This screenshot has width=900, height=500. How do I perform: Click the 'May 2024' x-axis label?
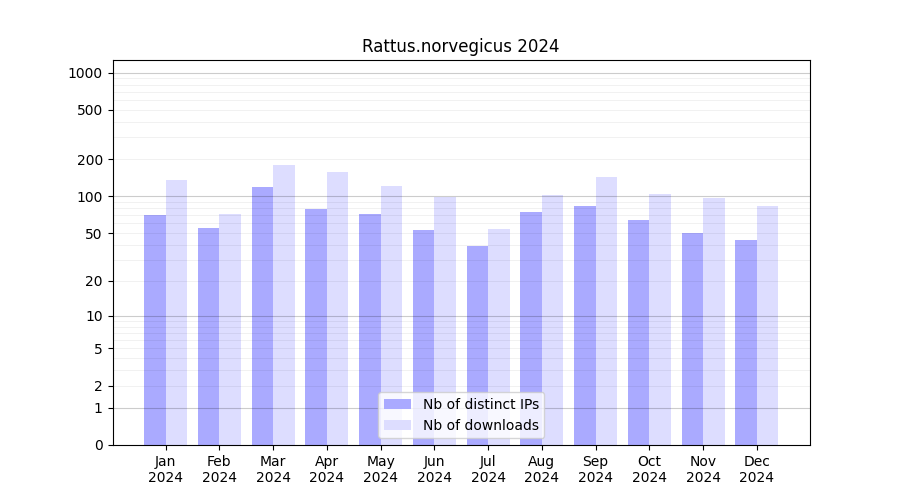tap(381, 469)
